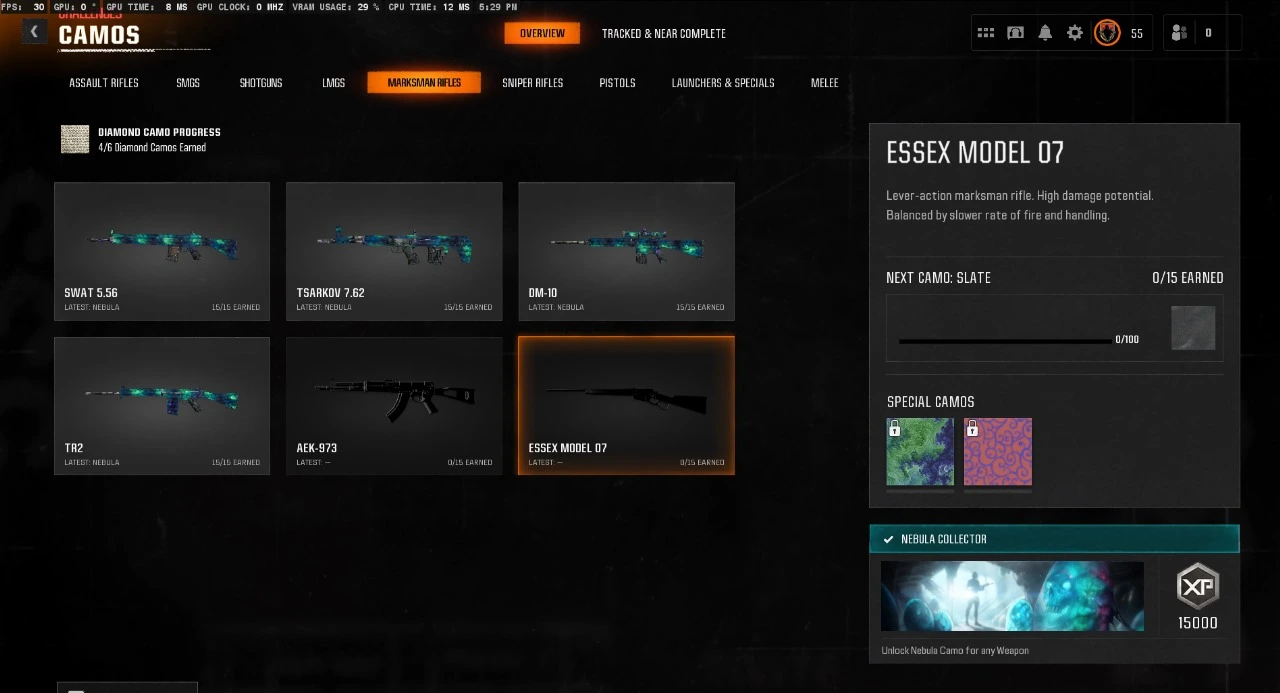Open the Launchers & Specials category
The image size is (1280, 693).
[x=723, y=83]
